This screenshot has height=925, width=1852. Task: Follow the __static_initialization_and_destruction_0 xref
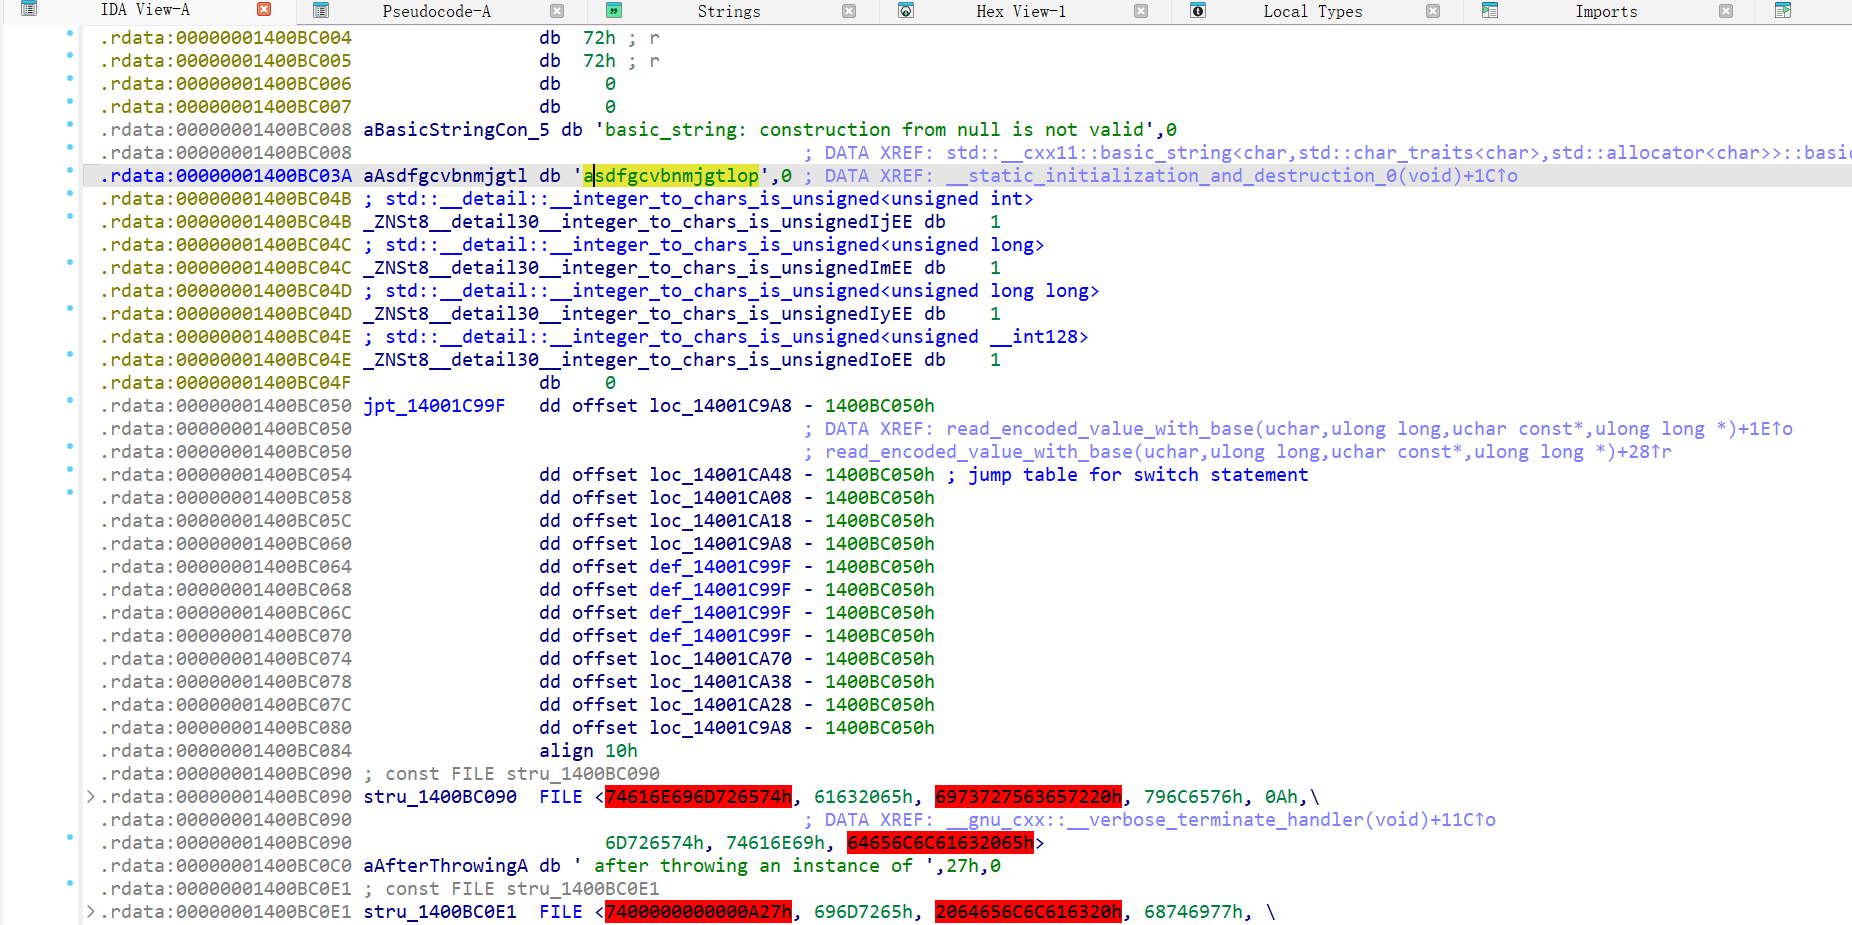[x=1232, y=176]
